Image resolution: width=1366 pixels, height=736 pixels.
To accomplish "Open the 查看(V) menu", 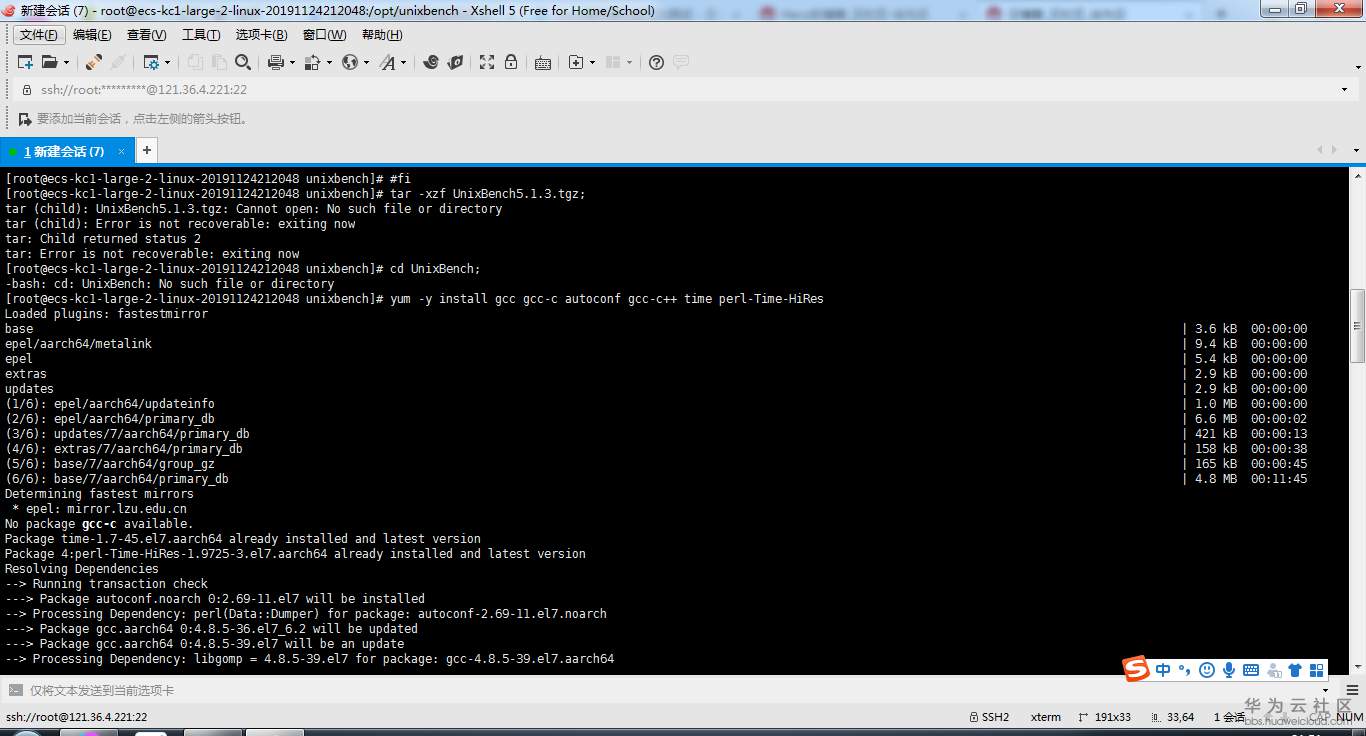I will click(x=147, y=35).
